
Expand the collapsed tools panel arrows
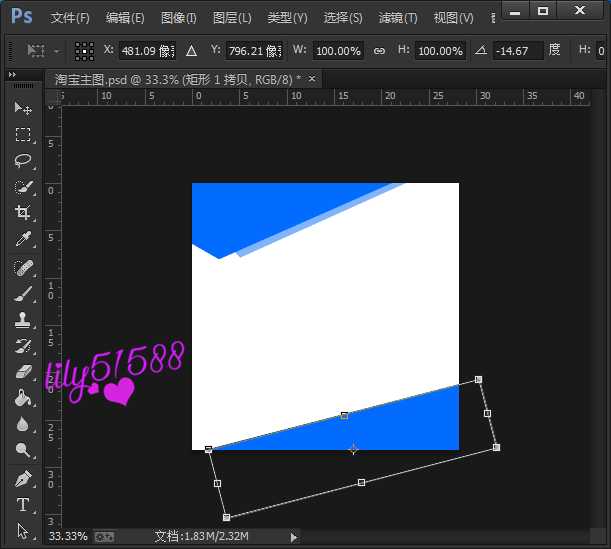[13, 74]
